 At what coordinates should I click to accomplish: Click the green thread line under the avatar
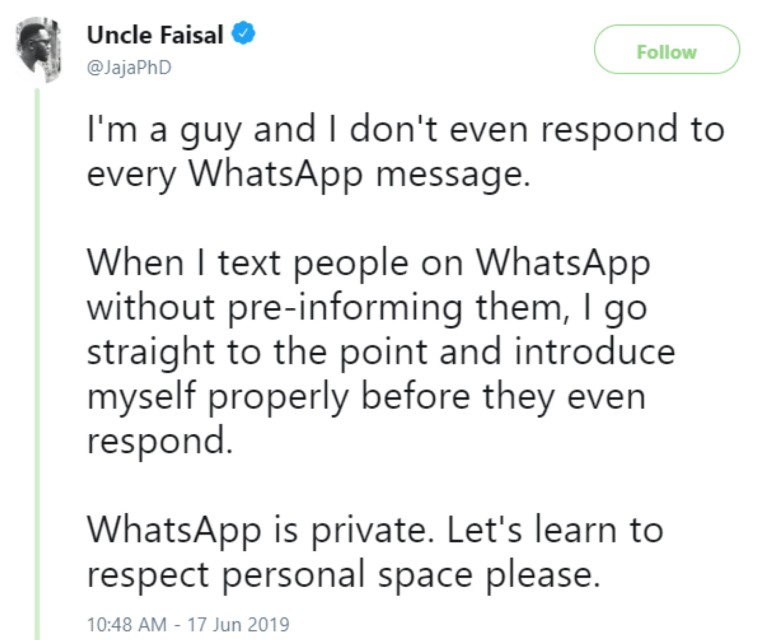[x=37, y=364]
